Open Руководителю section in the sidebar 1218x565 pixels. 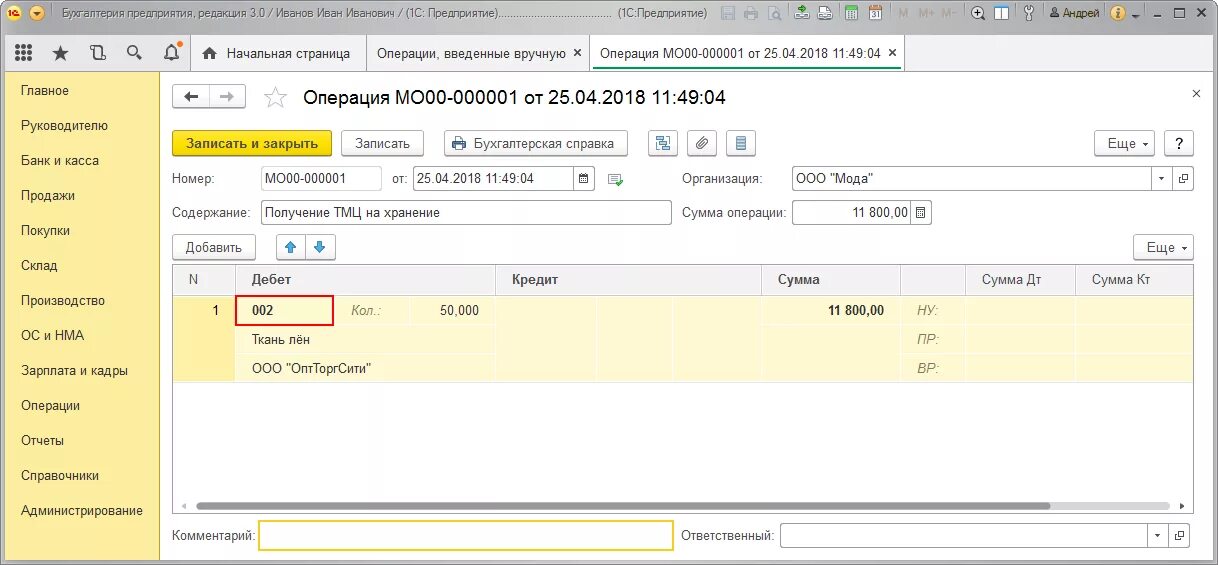point(64,126)
